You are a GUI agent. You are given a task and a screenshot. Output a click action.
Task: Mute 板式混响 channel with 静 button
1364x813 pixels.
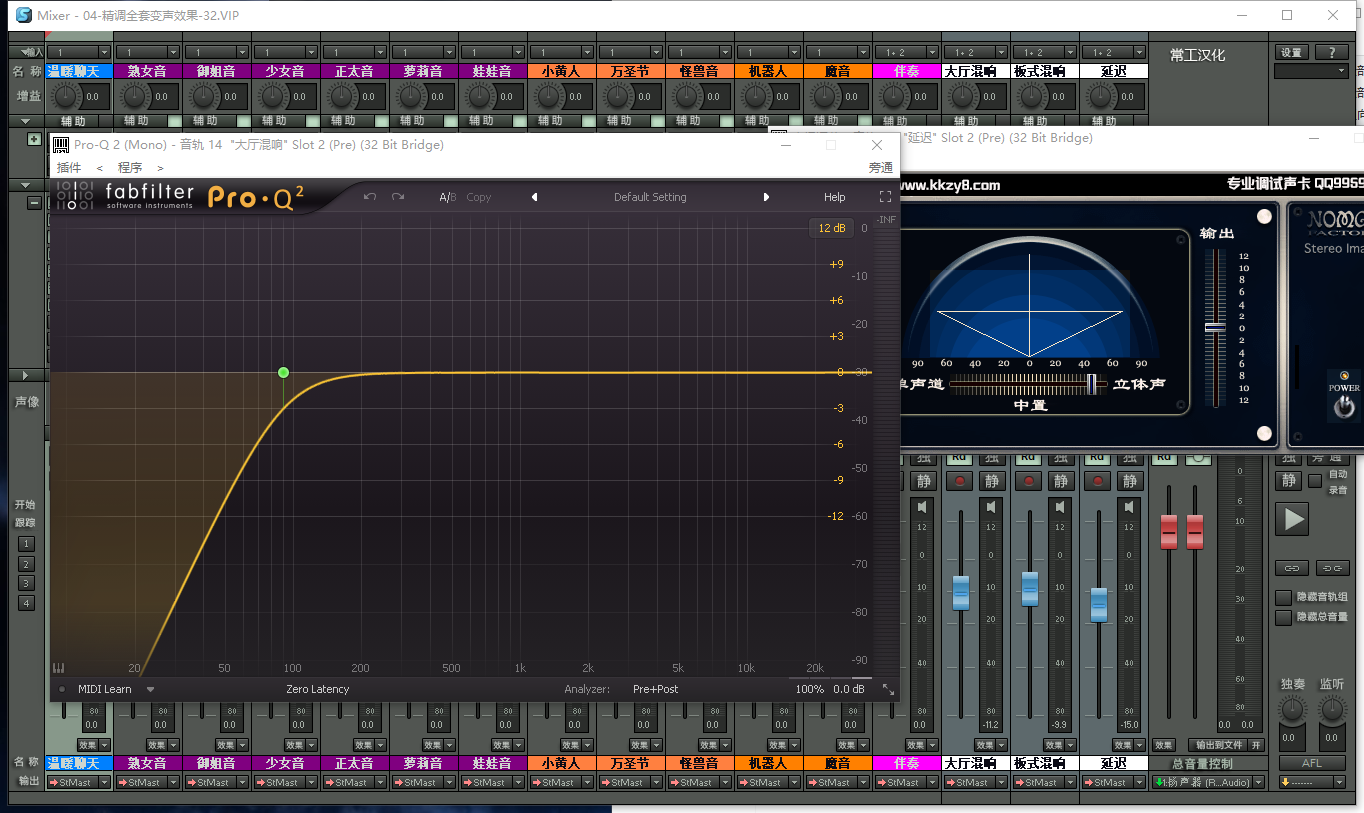[x=1060, y=481]
